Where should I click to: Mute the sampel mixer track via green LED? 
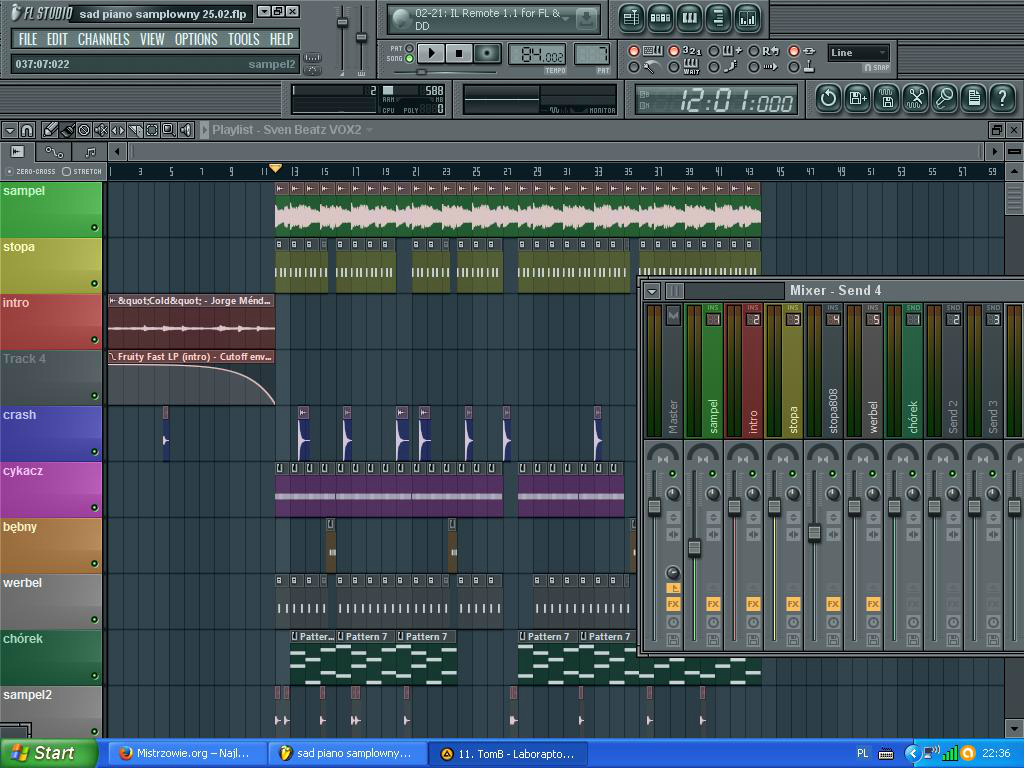[712, 473]
